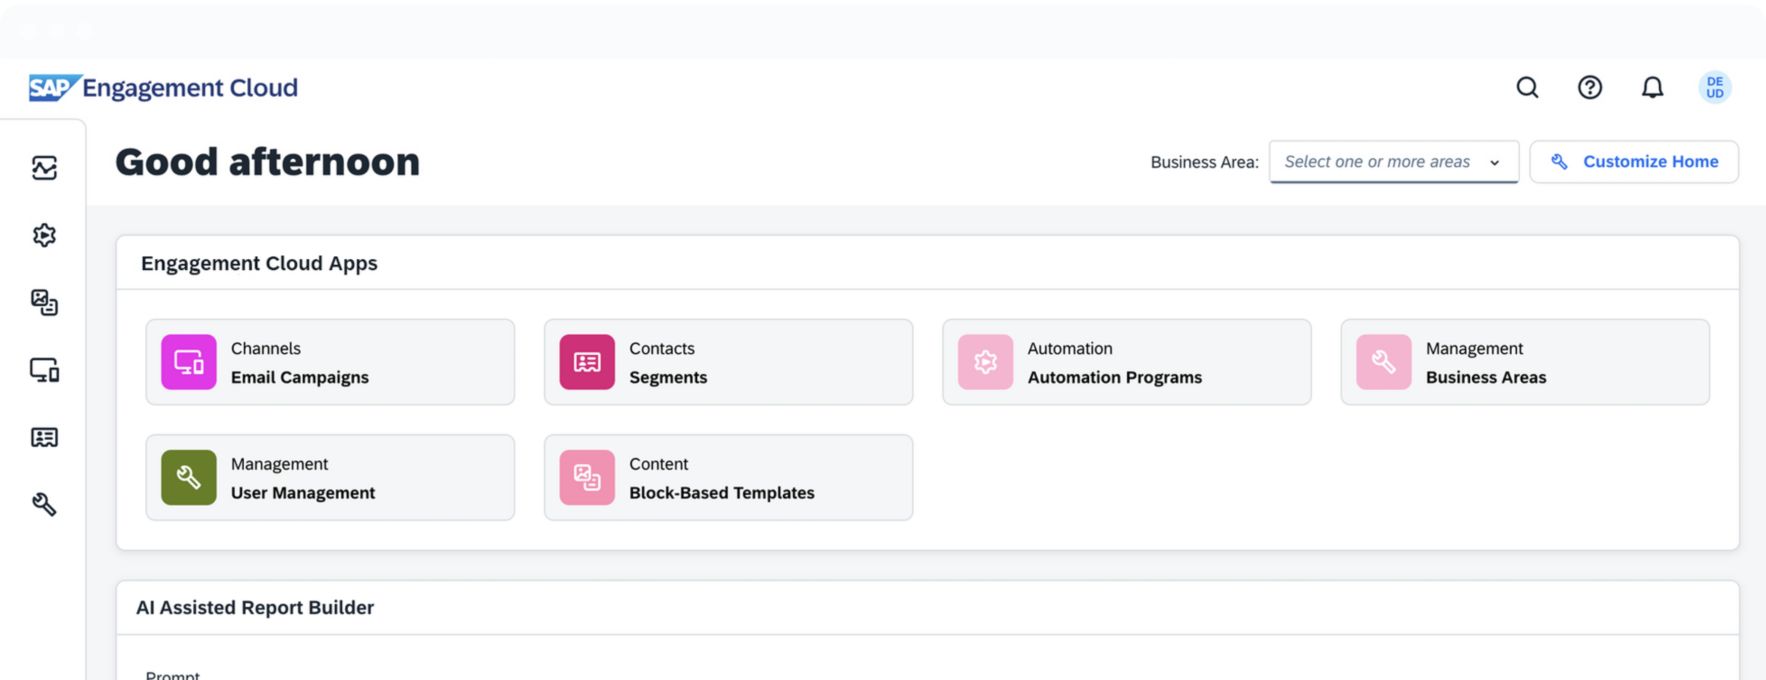Screen dimensions: 1766x680
Task: Open the search icon in header
Action: point(1527,88)
